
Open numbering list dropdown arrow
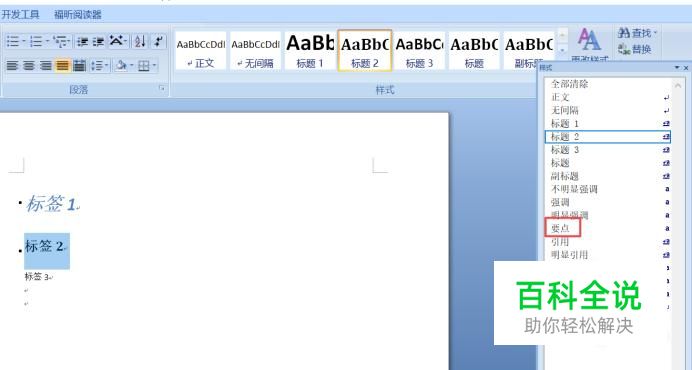(47, 42)
